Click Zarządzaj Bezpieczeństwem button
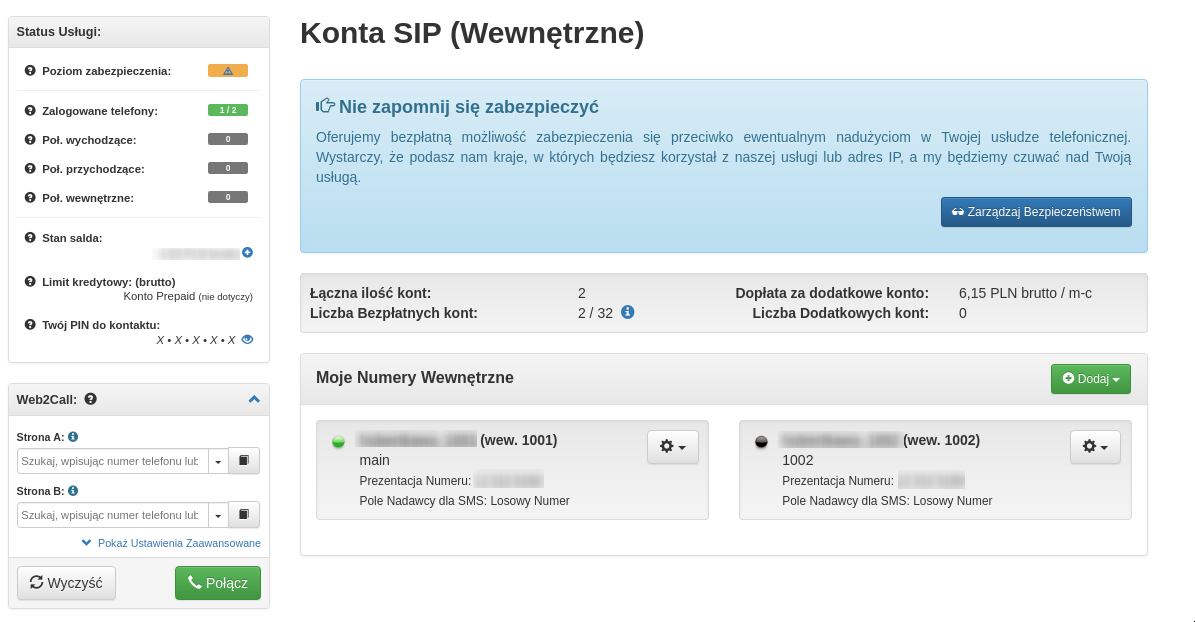This screenshot has height=622, width=1195. tap(1035, 212)
